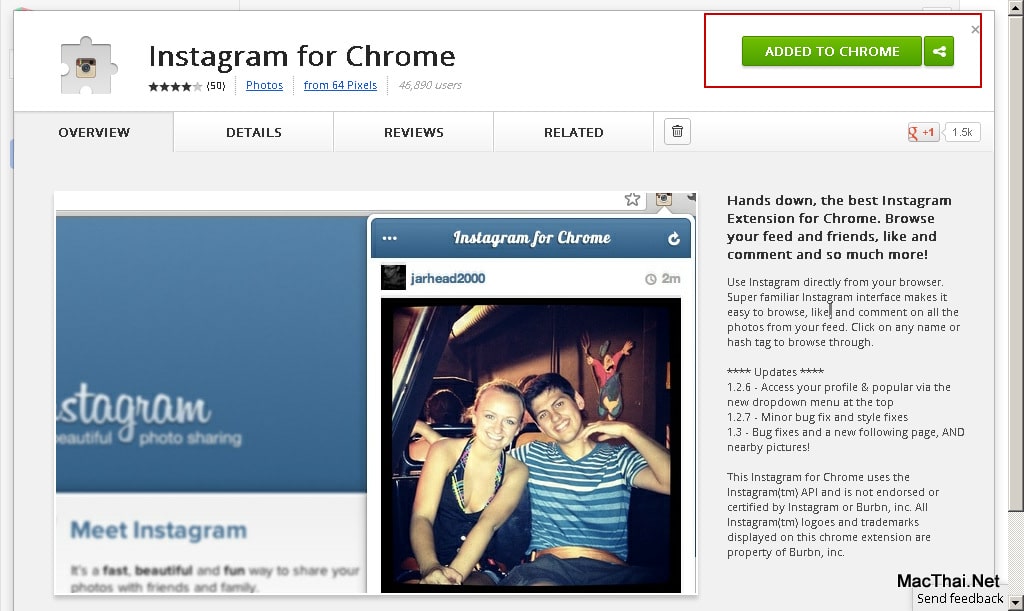Select the Related tab

(x=573, y=133)
